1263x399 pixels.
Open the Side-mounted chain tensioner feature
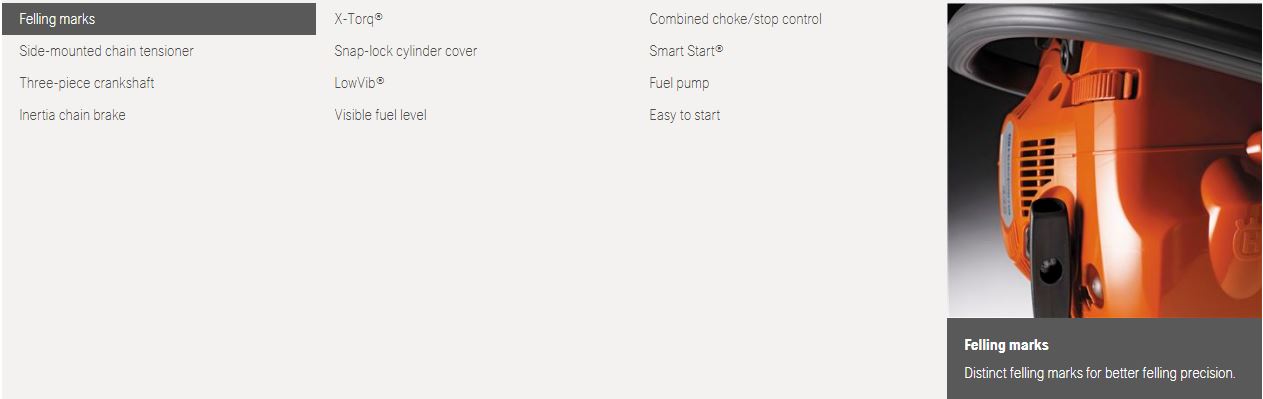[106, 51]
